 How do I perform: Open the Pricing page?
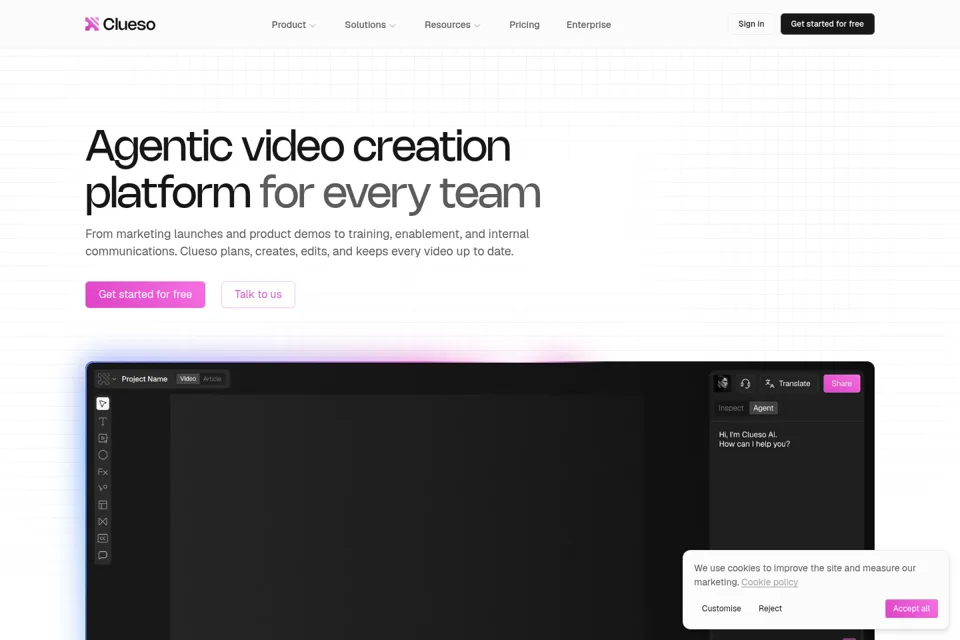click(x=525, y=24)
